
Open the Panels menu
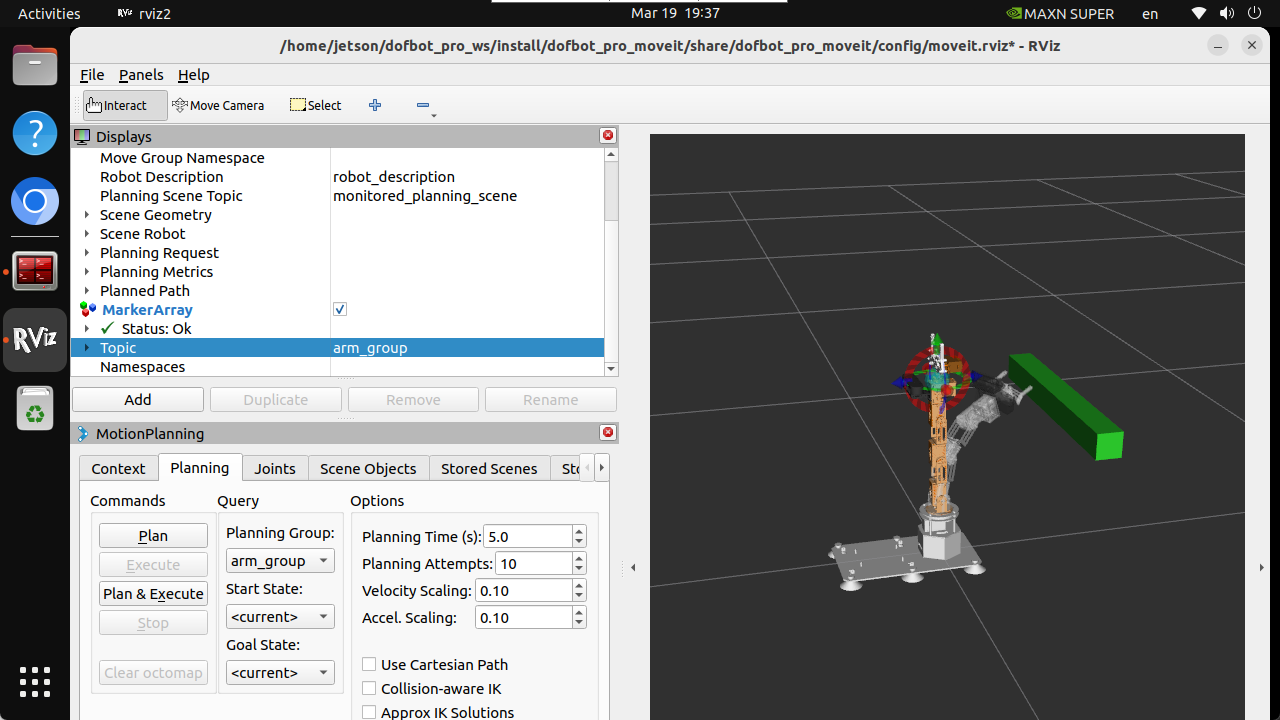point(141,75)
